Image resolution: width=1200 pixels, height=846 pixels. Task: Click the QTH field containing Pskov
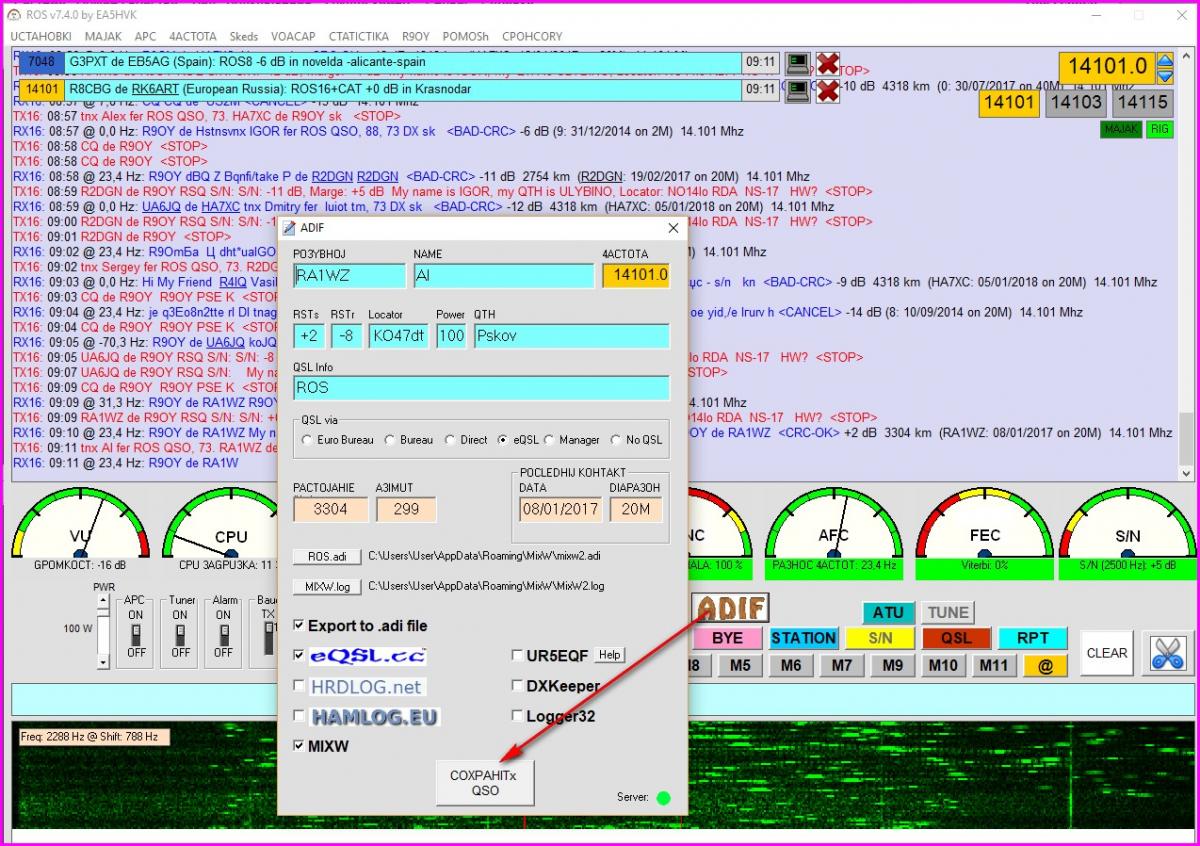pyautogui.click(x=570, y=336)
